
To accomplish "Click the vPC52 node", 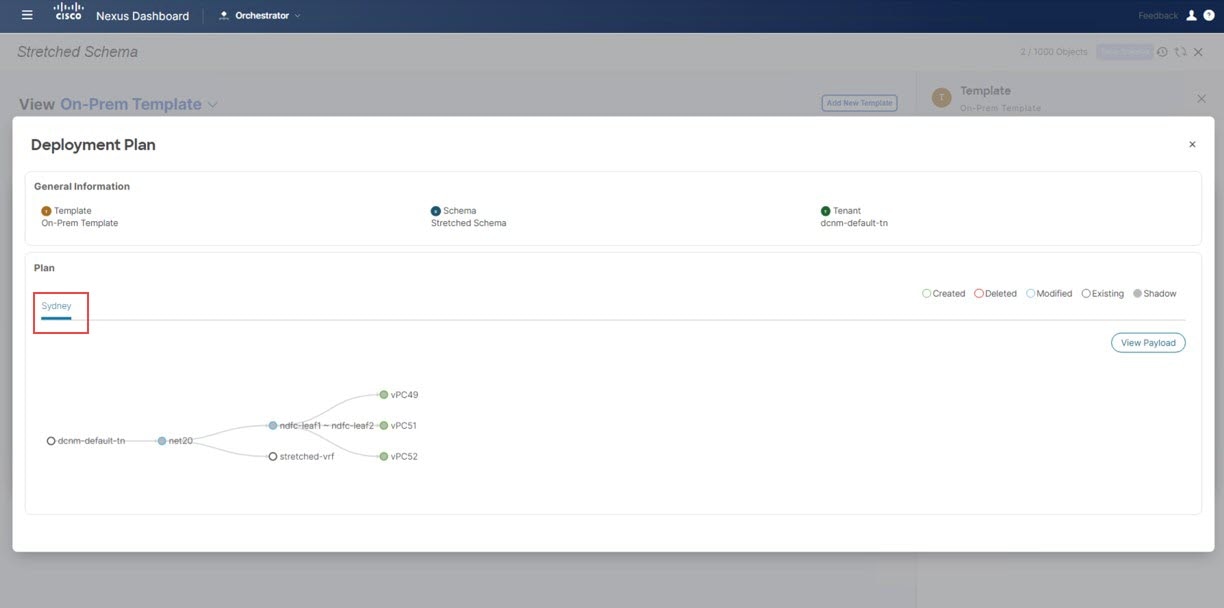I will (x=384, y=456).
